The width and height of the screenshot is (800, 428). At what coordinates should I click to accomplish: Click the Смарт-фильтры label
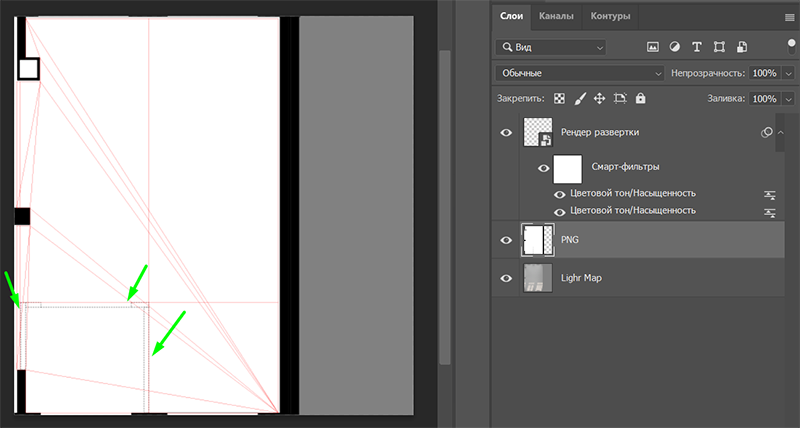pyautogui.click(x=625, y=166)
